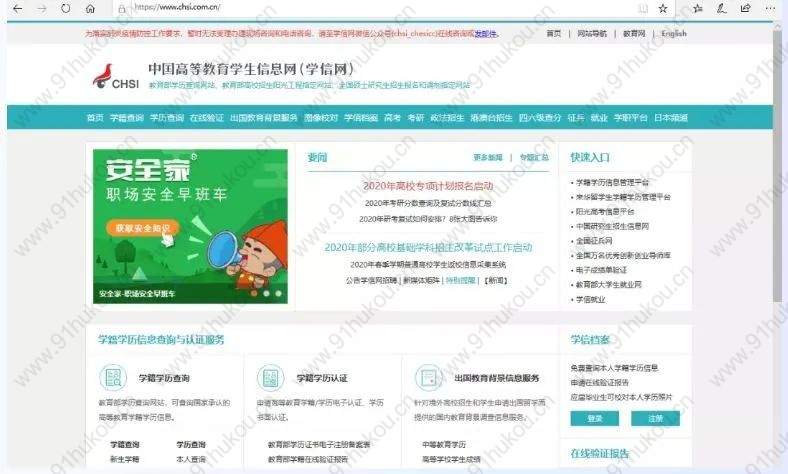
Task: Open 2020年考研分数查询及复试分数线汇总 news
Action: tap(428, 203)
